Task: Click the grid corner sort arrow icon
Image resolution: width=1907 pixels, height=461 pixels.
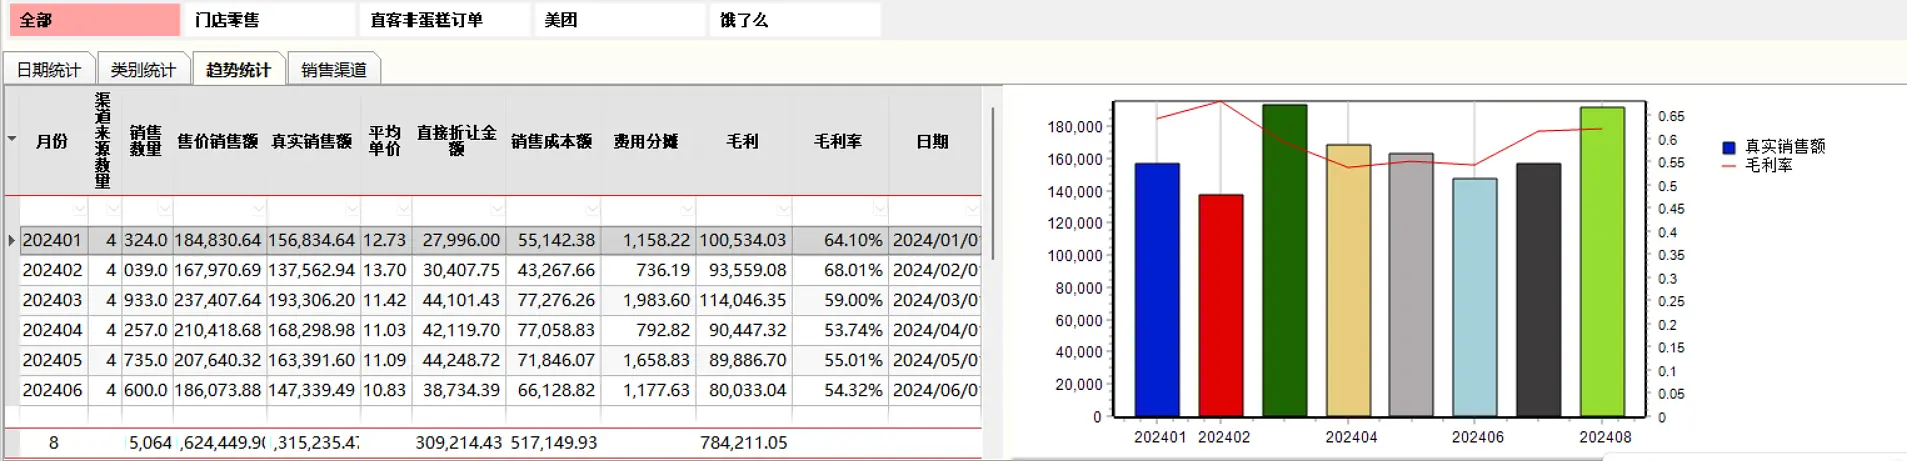Action: click(x=12, y=139)
